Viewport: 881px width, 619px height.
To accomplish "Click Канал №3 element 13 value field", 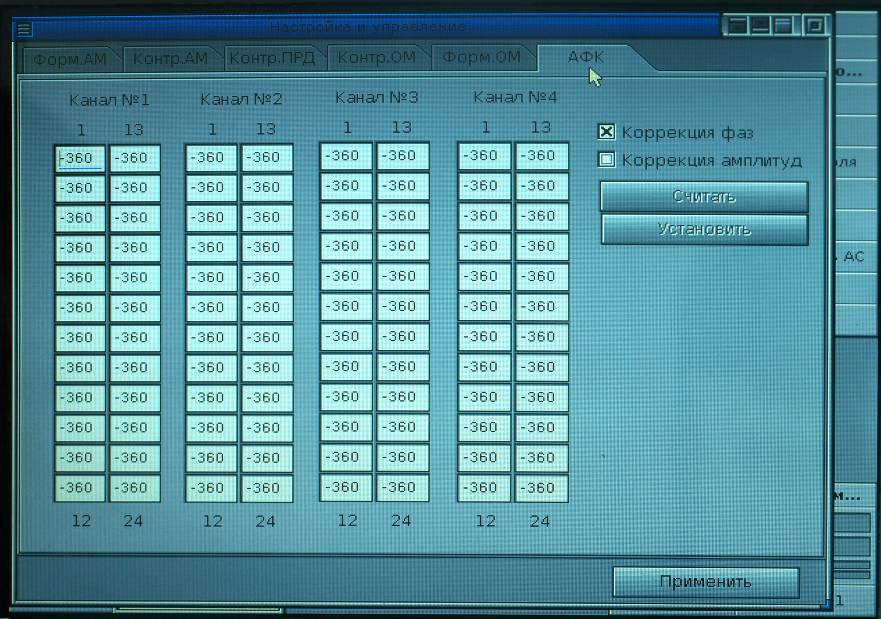I will point(403,156).
